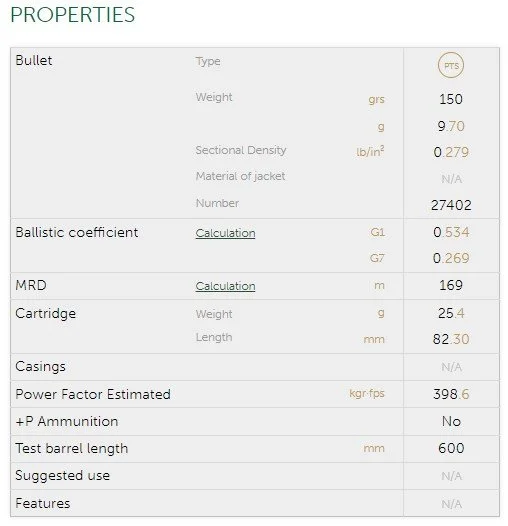This screenshot has height=526, width=508.
Task: Select the G7 coefficient value 0.269
Action: coord(451,258)
